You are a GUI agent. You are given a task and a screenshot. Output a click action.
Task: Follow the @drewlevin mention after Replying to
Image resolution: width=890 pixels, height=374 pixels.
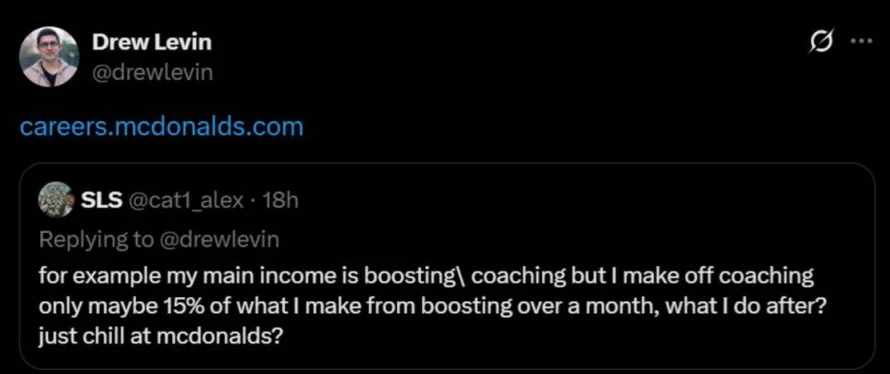click(221, 240)
